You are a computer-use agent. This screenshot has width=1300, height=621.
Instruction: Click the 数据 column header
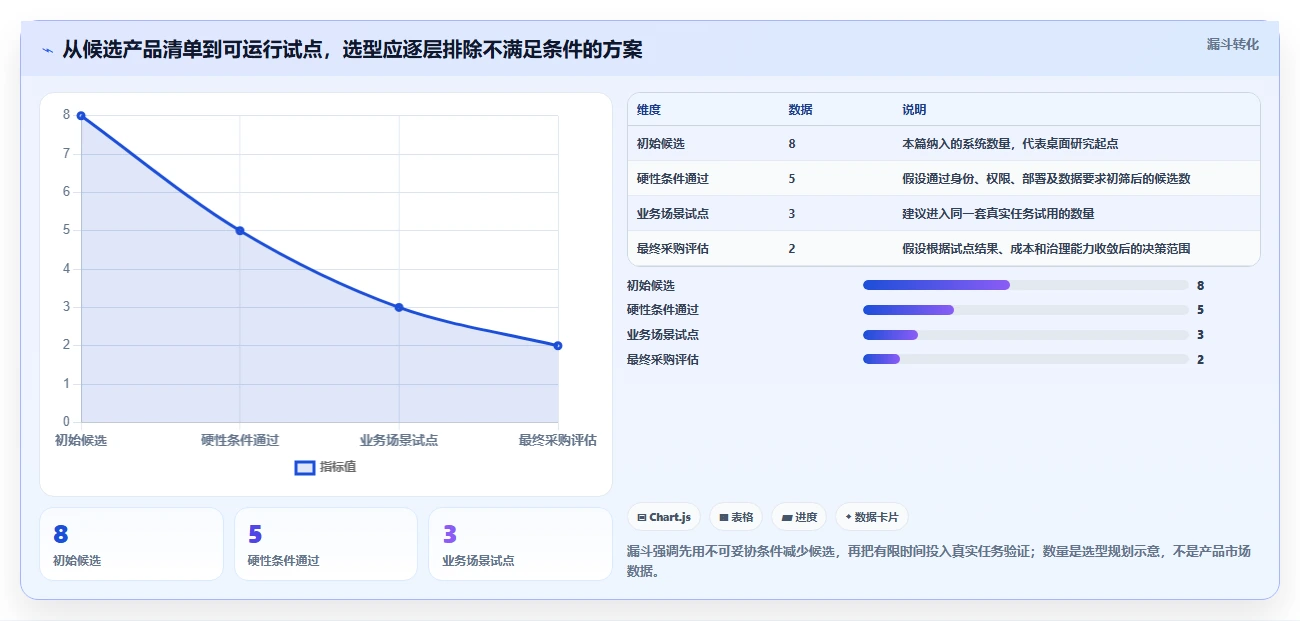[800, 109]
